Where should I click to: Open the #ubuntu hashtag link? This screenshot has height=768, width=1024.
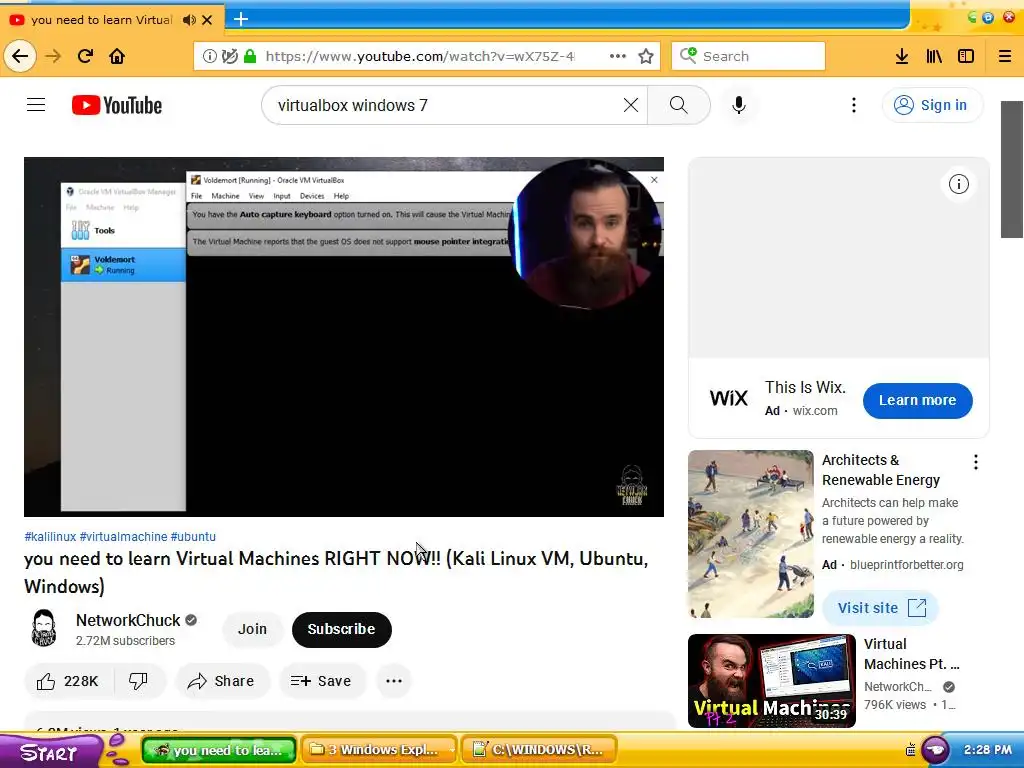click(193, 537)
